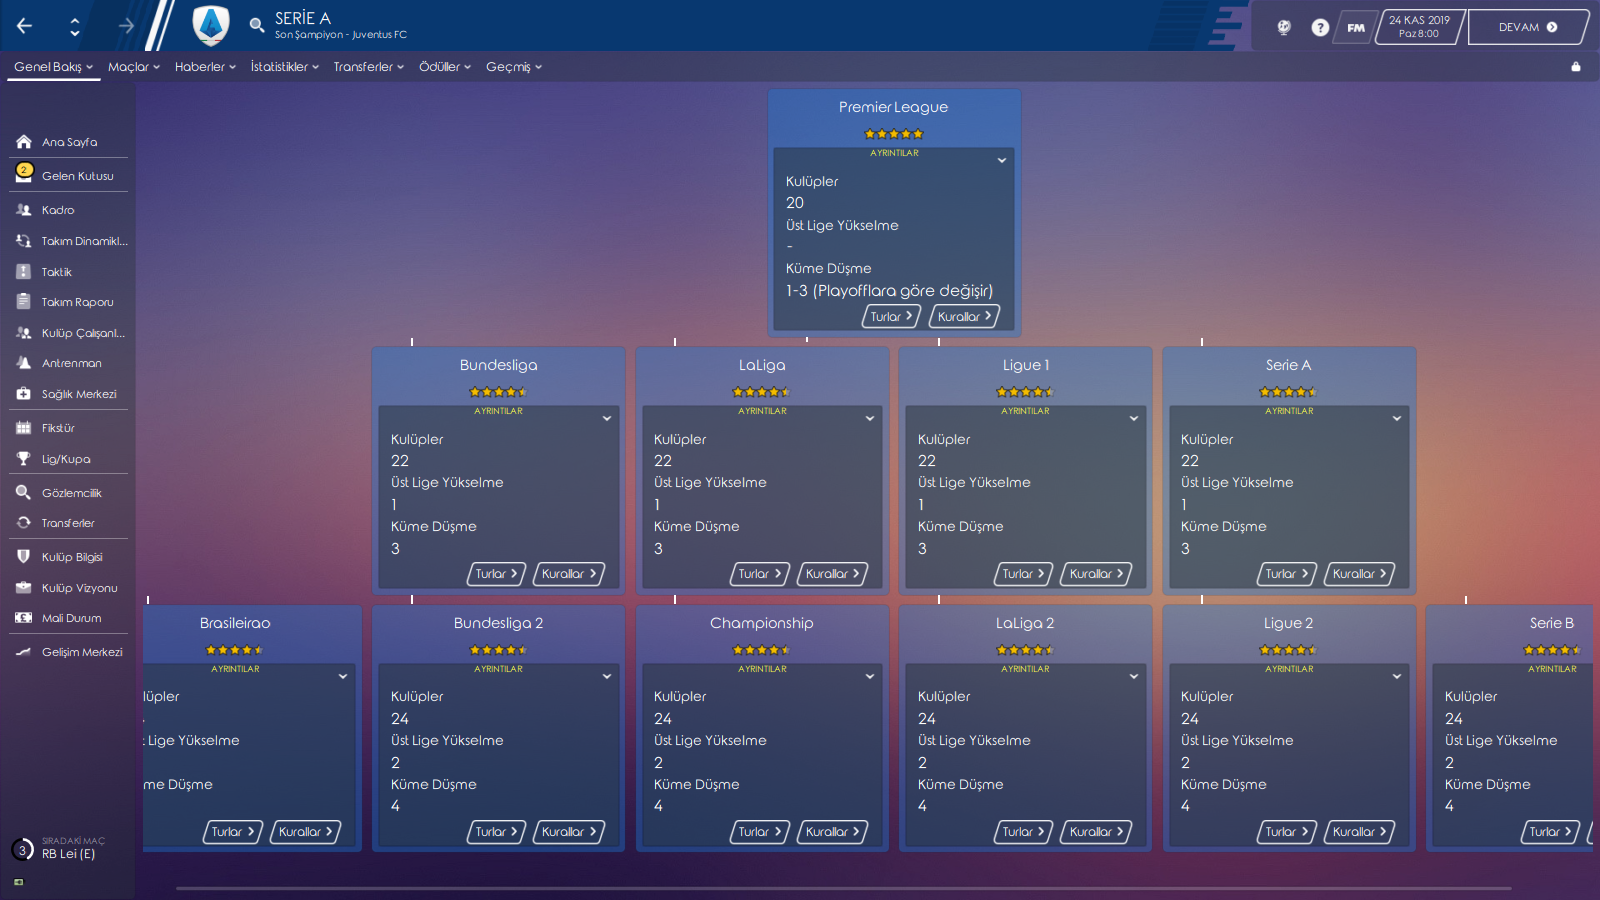Go forward with the right arrow
This screenshot has width=1600, height=900.
click(126, 26)
